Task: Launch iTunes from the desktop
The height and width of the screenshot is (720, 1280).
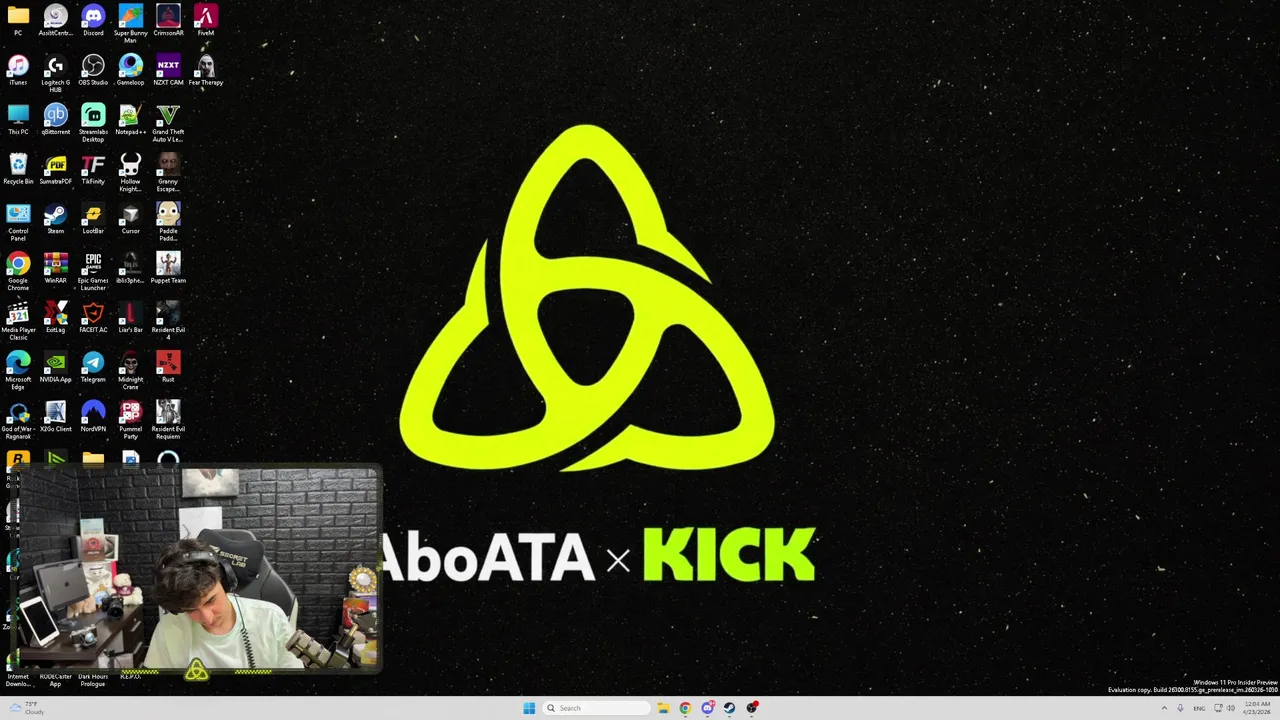Action: coord(18,70)
